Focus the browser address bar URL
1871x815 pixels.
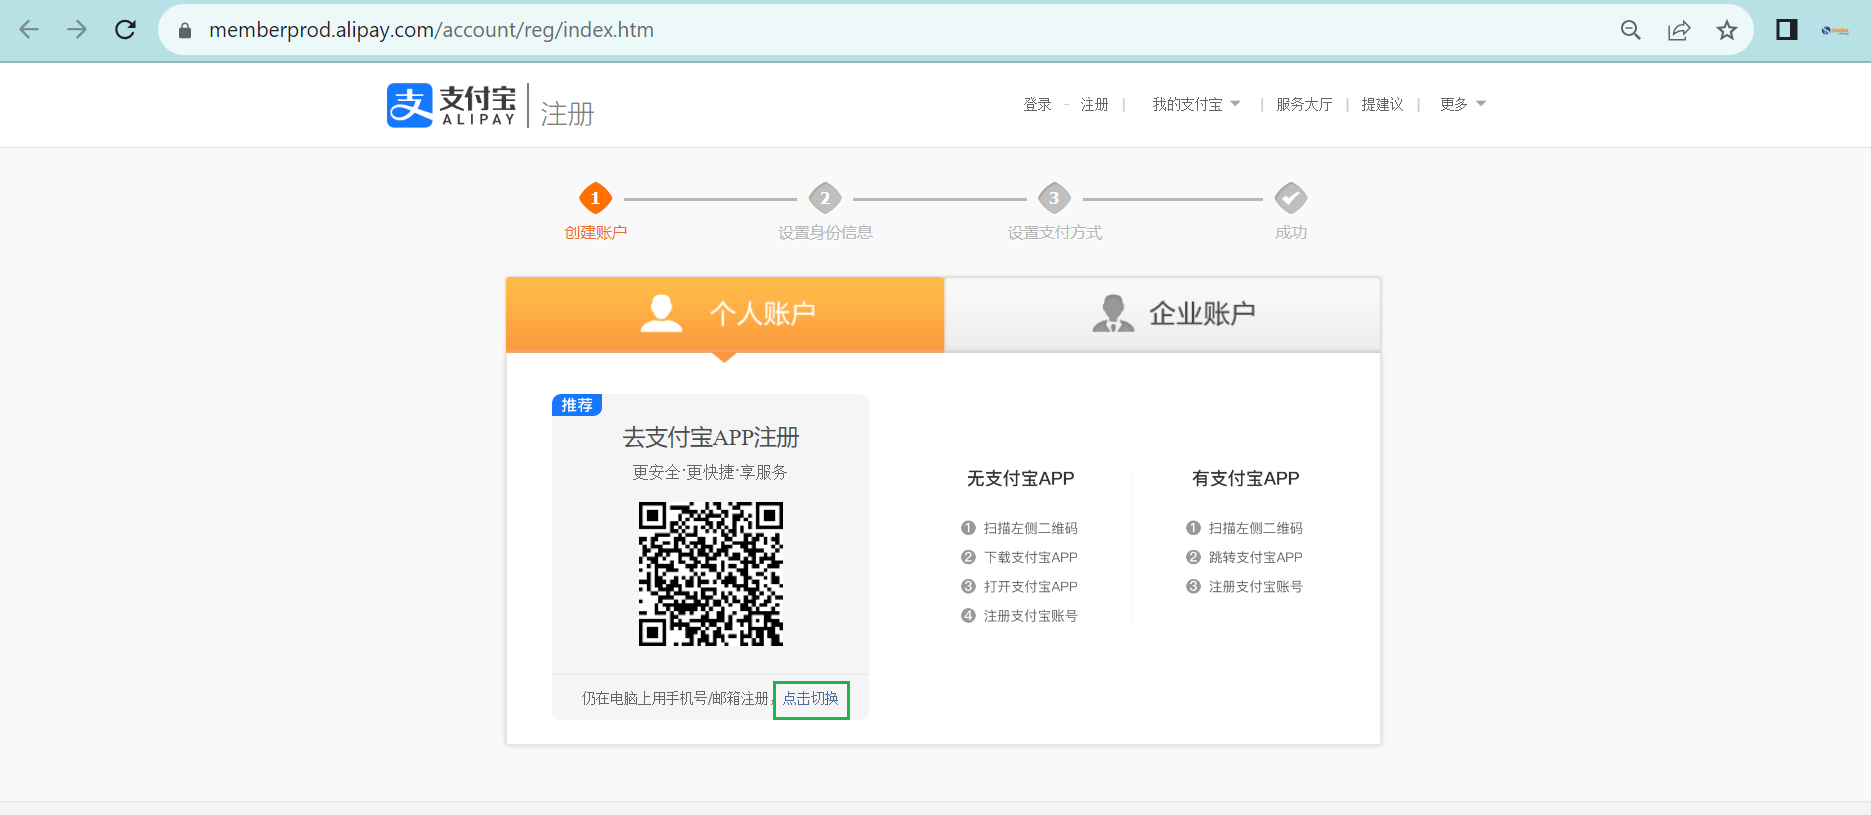pyautogui.click(x=431, y=30)
